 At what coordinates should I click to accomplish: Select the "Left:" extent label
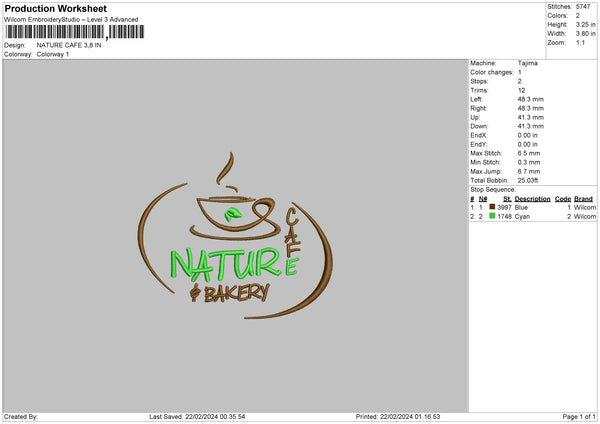click(x=476, y=99)
